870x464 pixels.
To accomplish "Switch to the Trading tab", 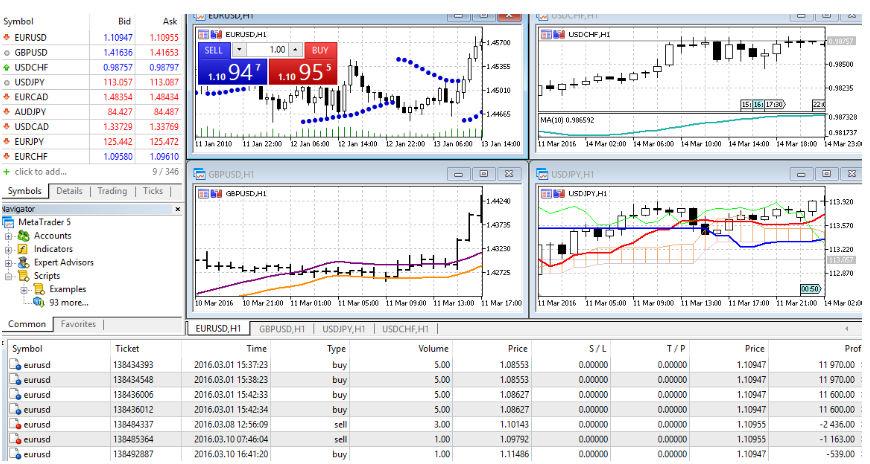I will coord(112,191).
